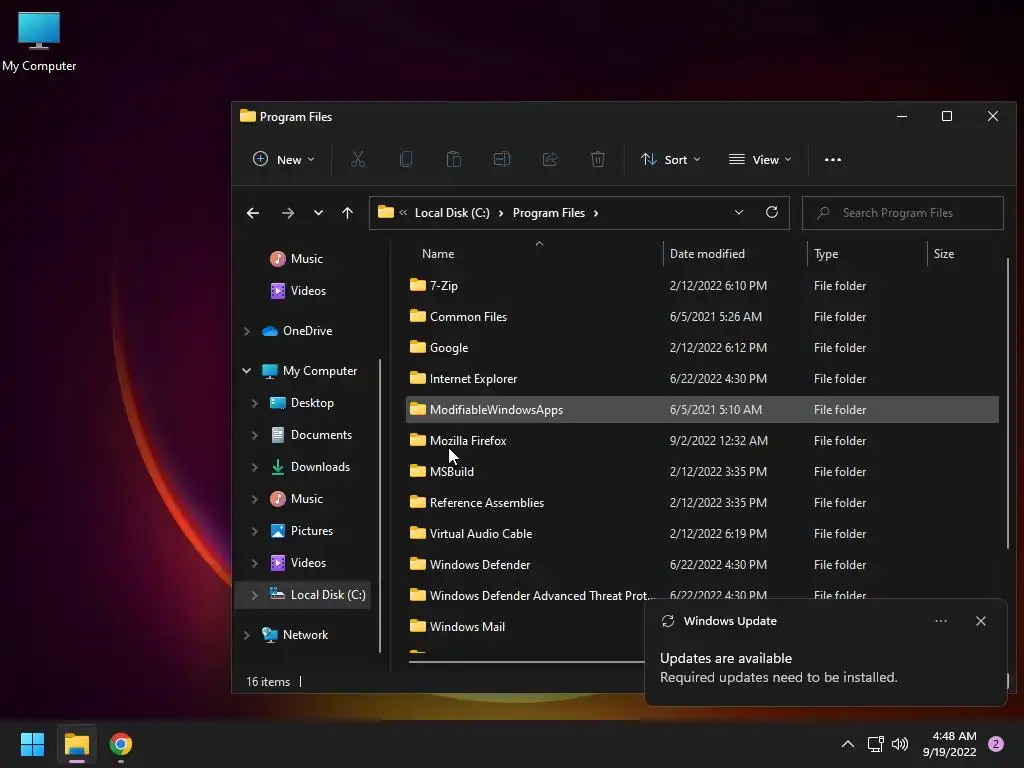Click the navigation pane vertical scrollbar
This screenshot has height=768, width=1024.
(x=380, y=505)
